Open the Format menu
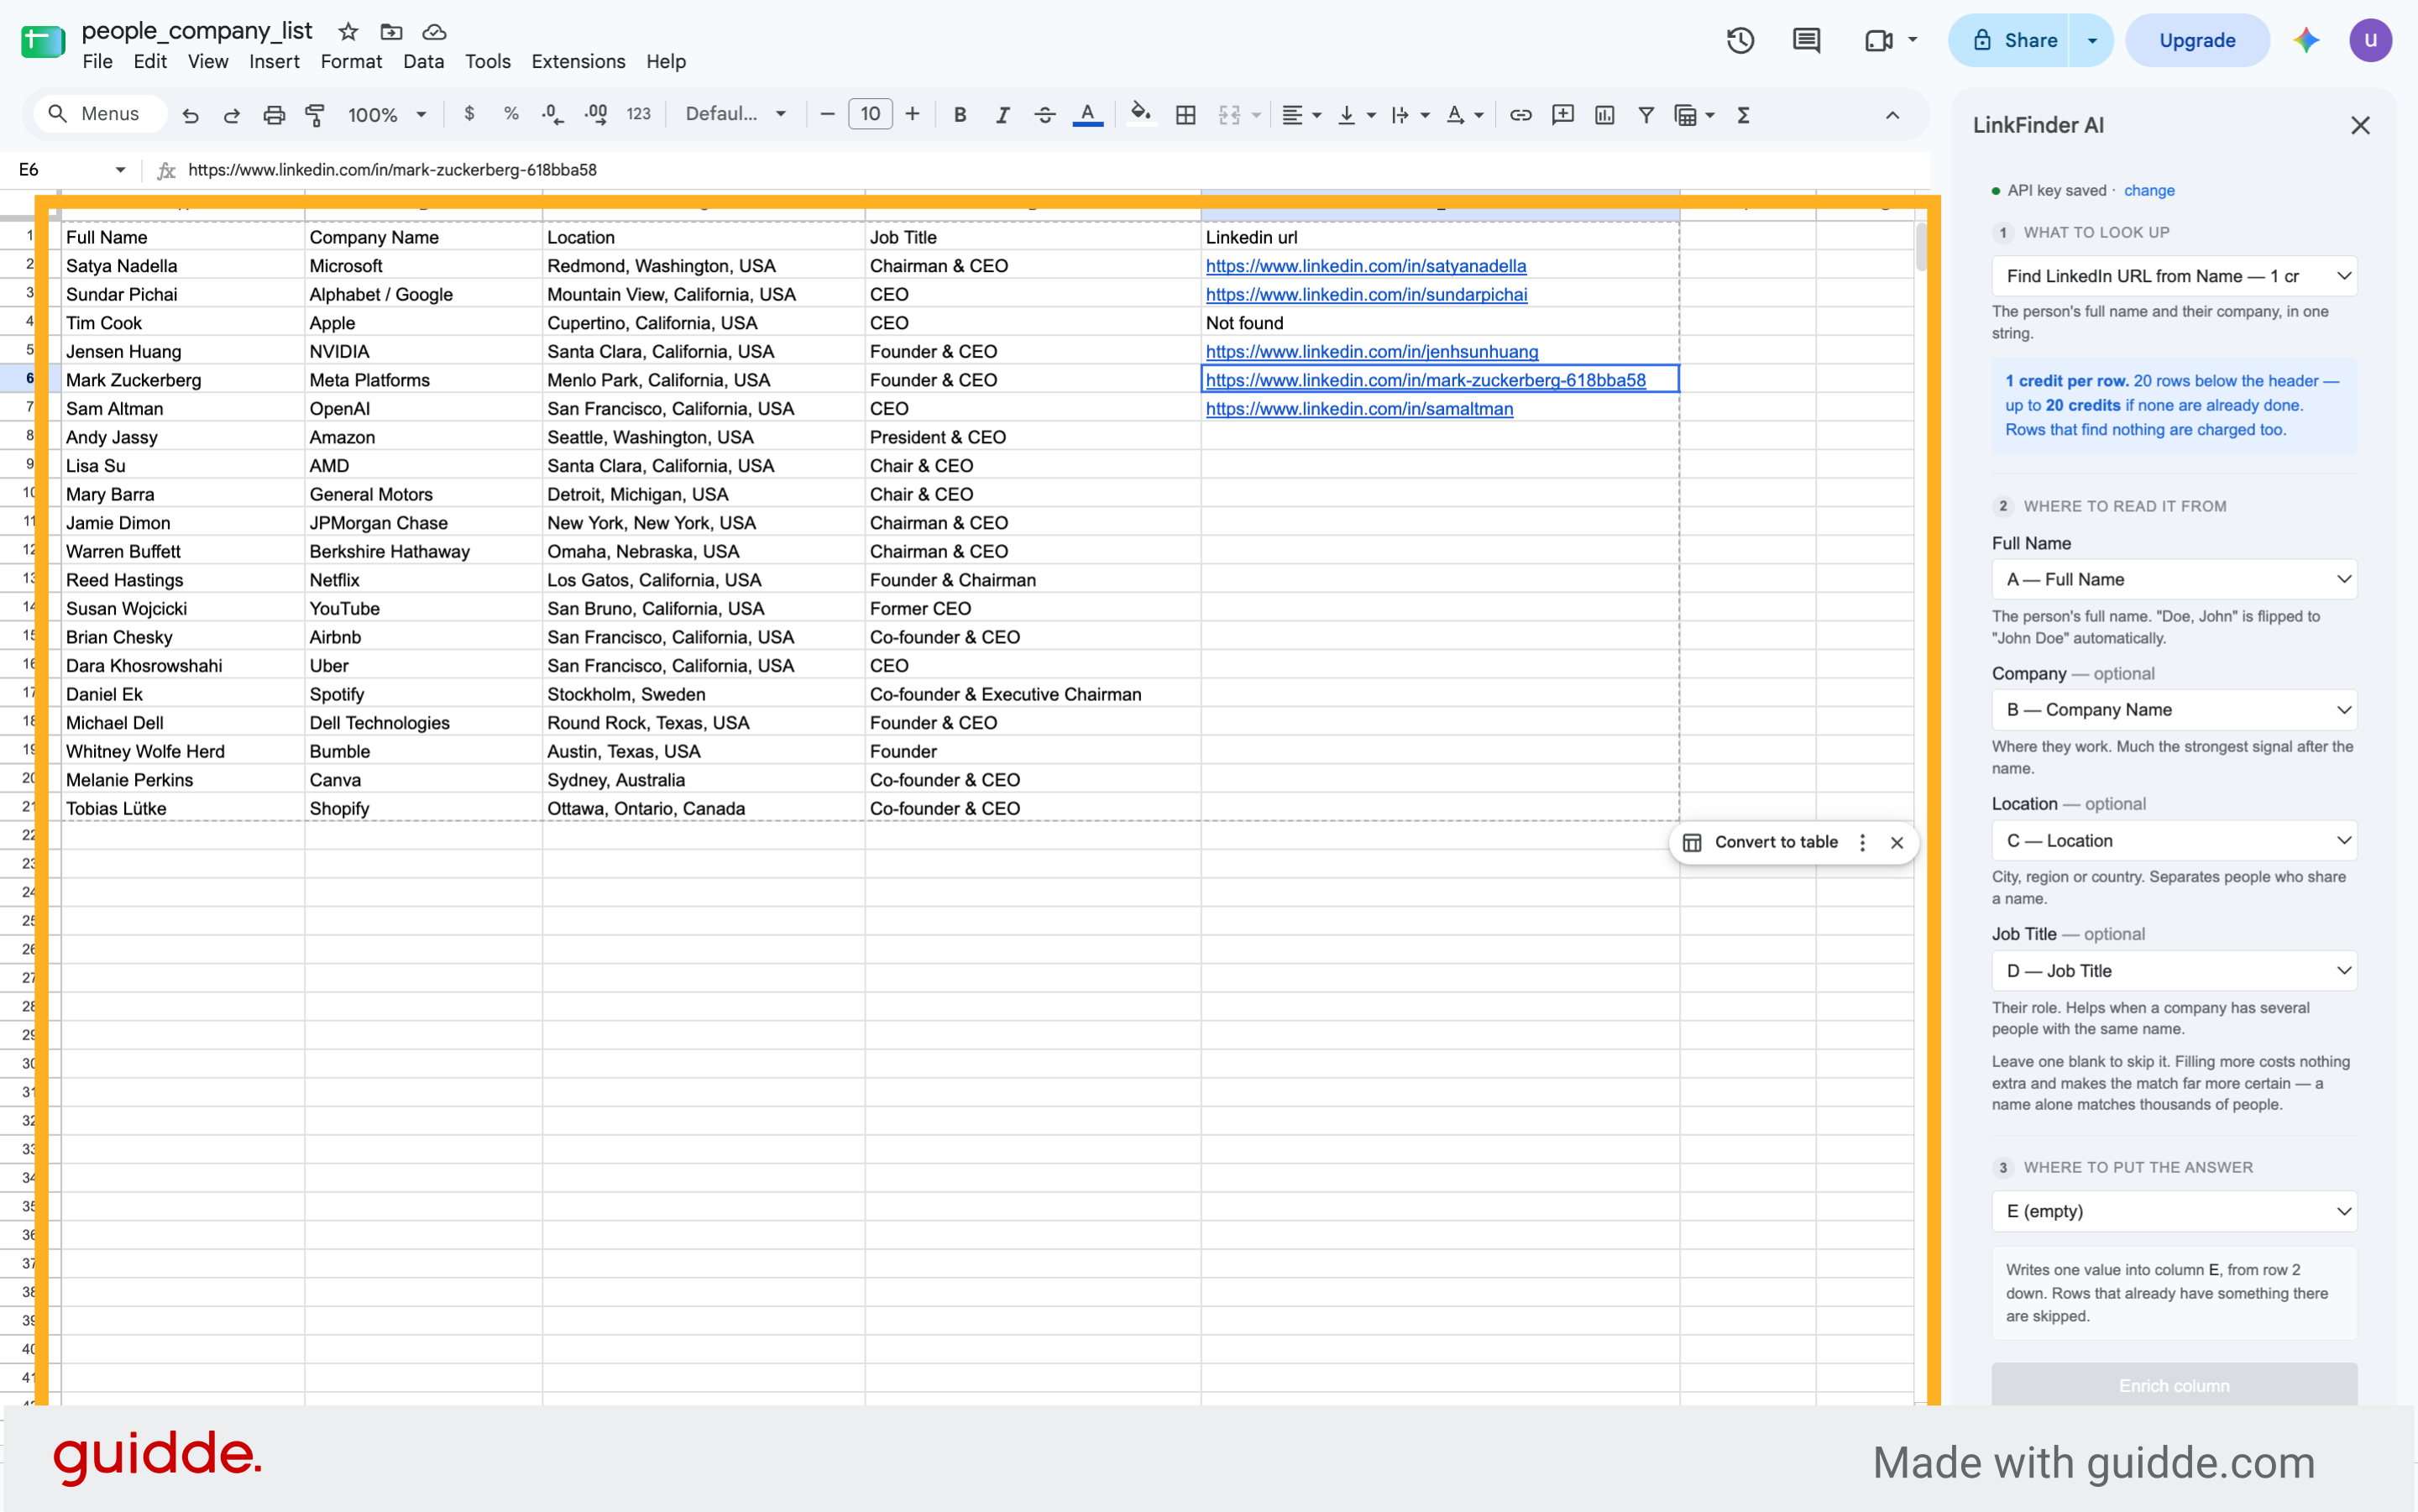 tap(351, 62)
